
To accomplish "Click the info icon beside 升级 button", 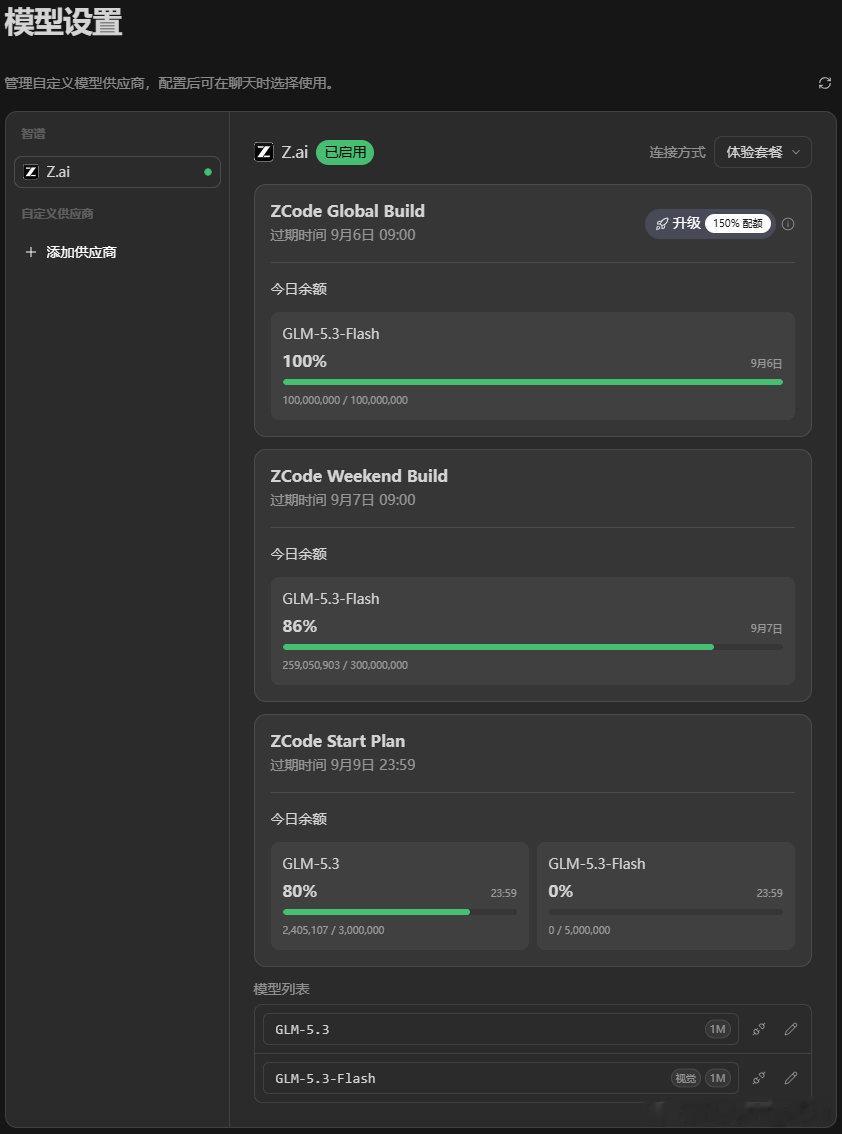I will coord(788,224).
